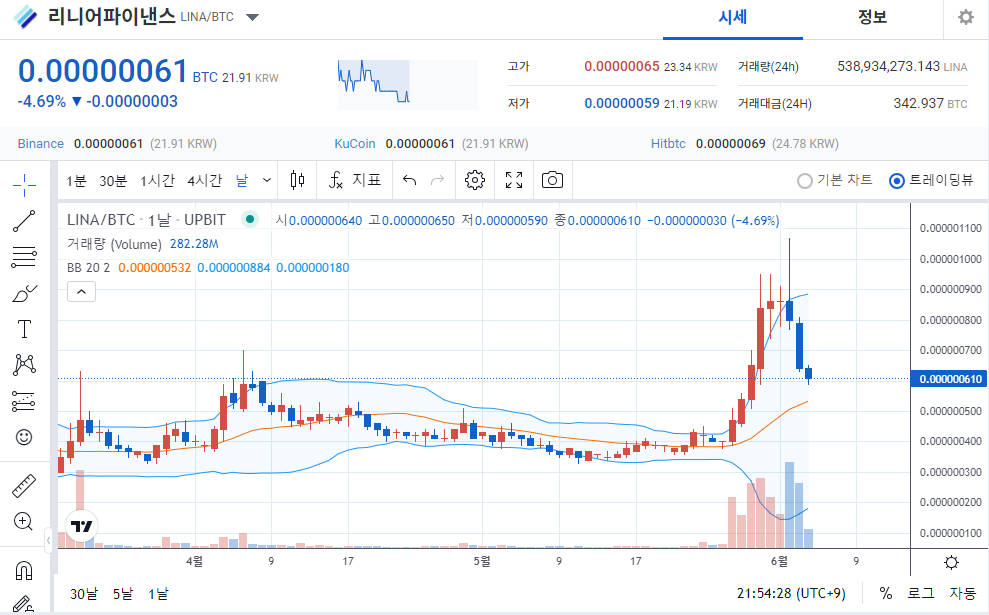Open the LINA/BTC market dropdown arrow
The width and height of the screenshot is (989, 615).
point(252,17)
